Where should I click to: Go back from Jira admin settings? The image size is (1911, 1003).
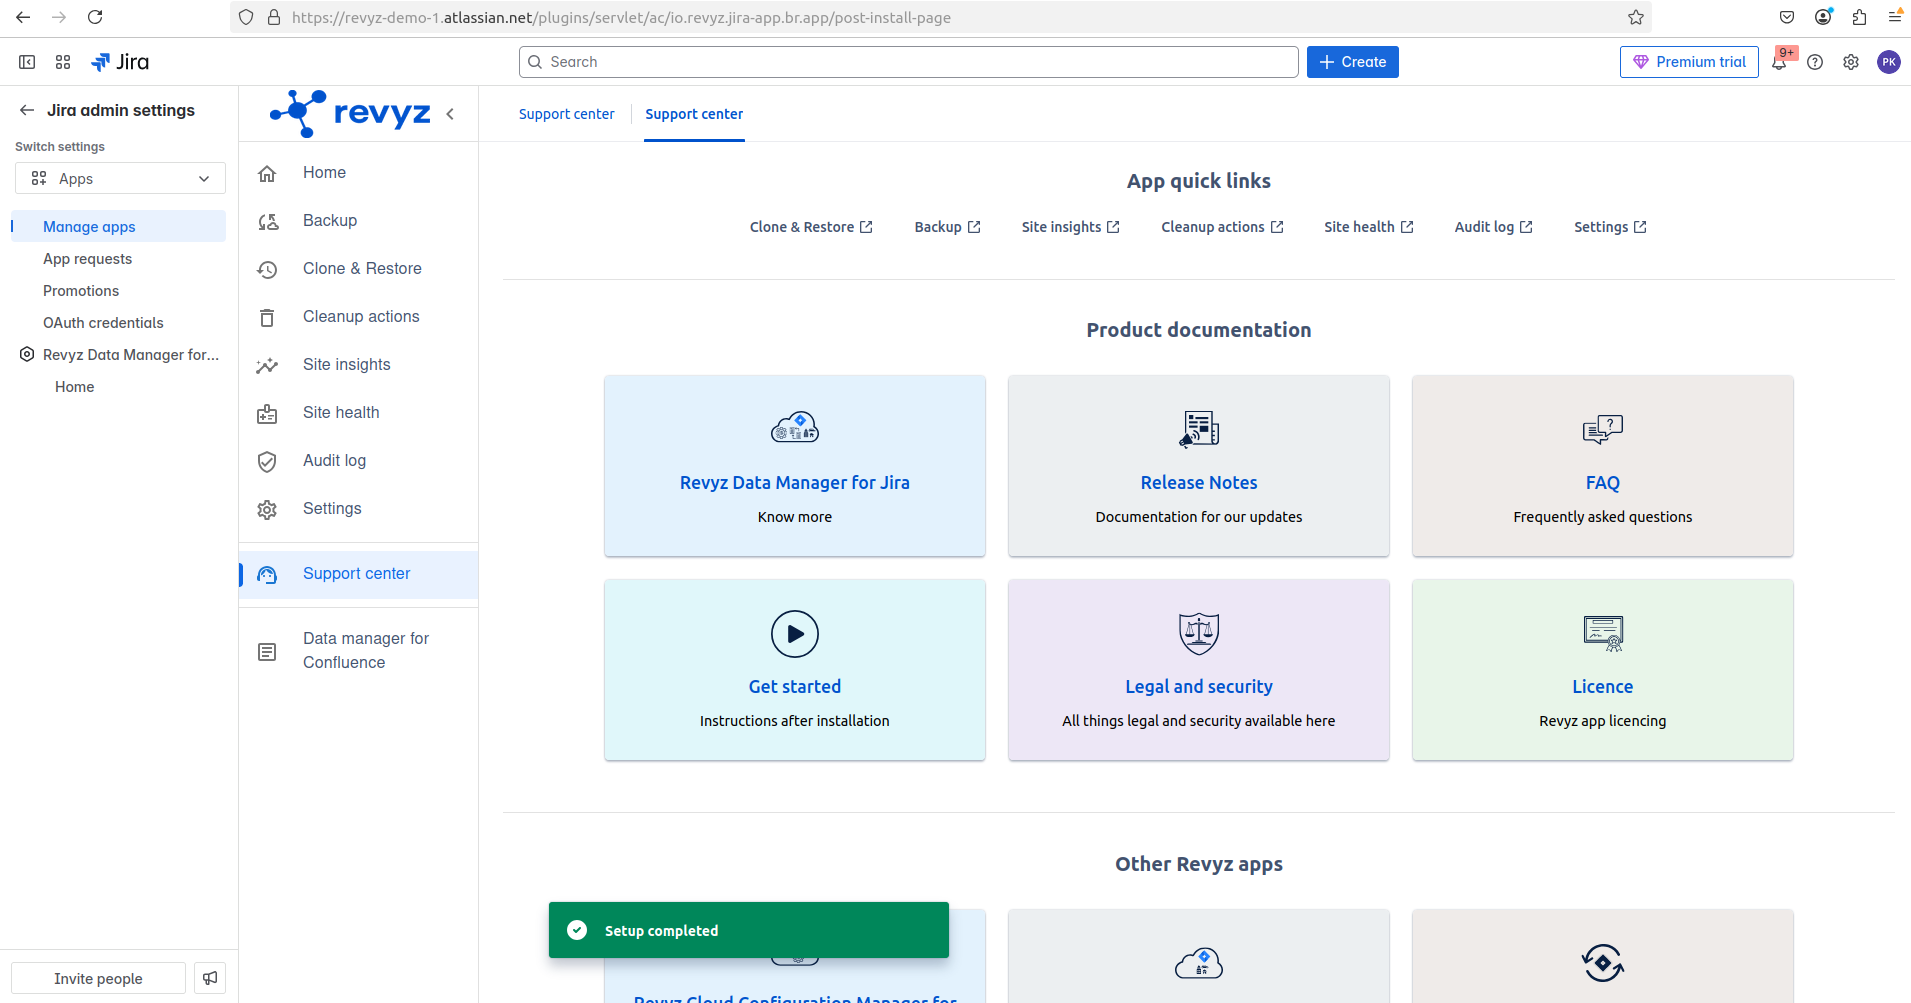(27, 110)
